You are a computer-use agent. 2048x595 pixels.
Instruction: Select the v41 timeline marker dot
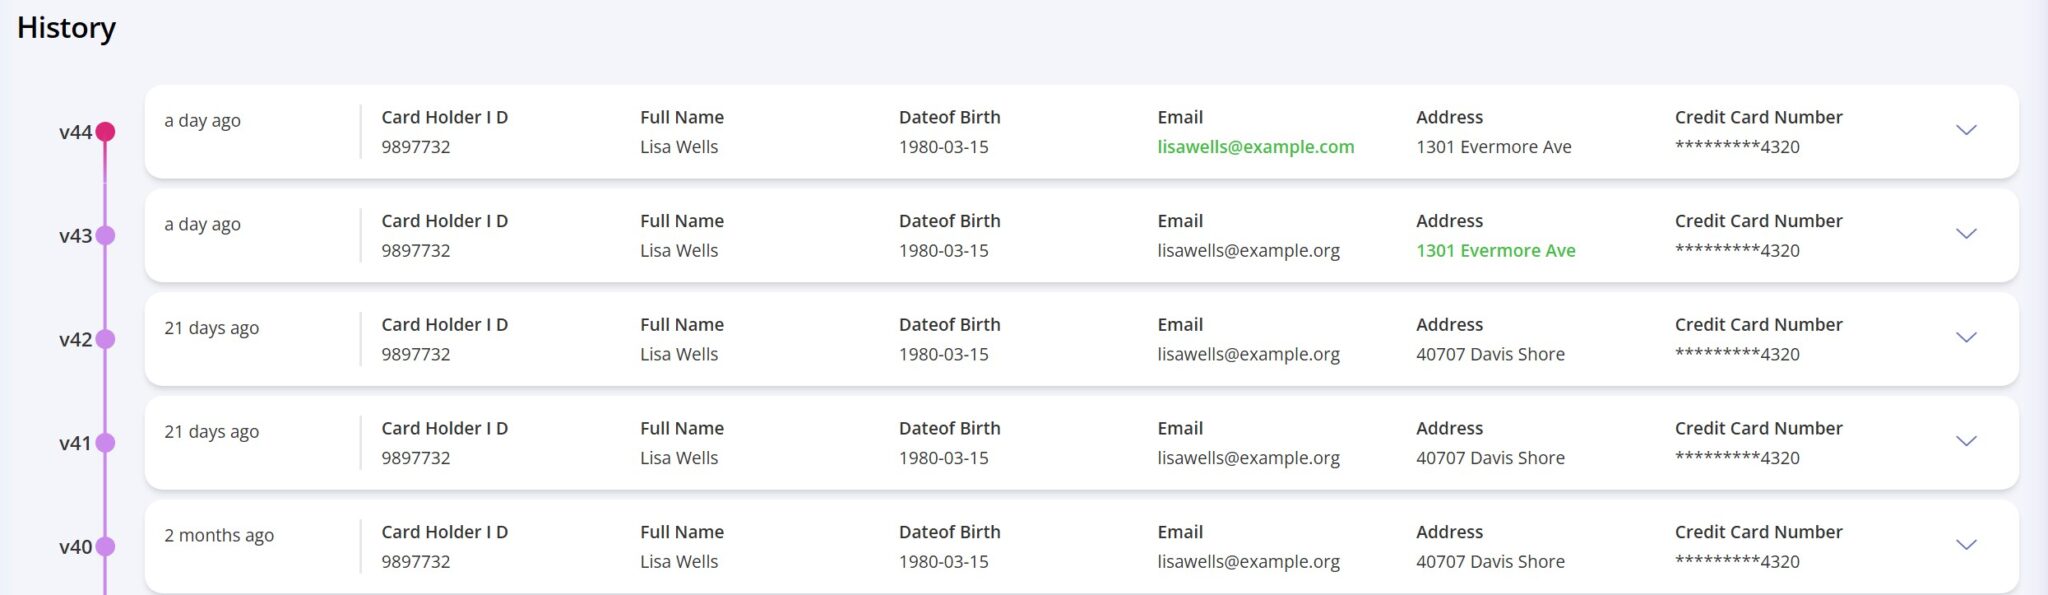(105, 443)
